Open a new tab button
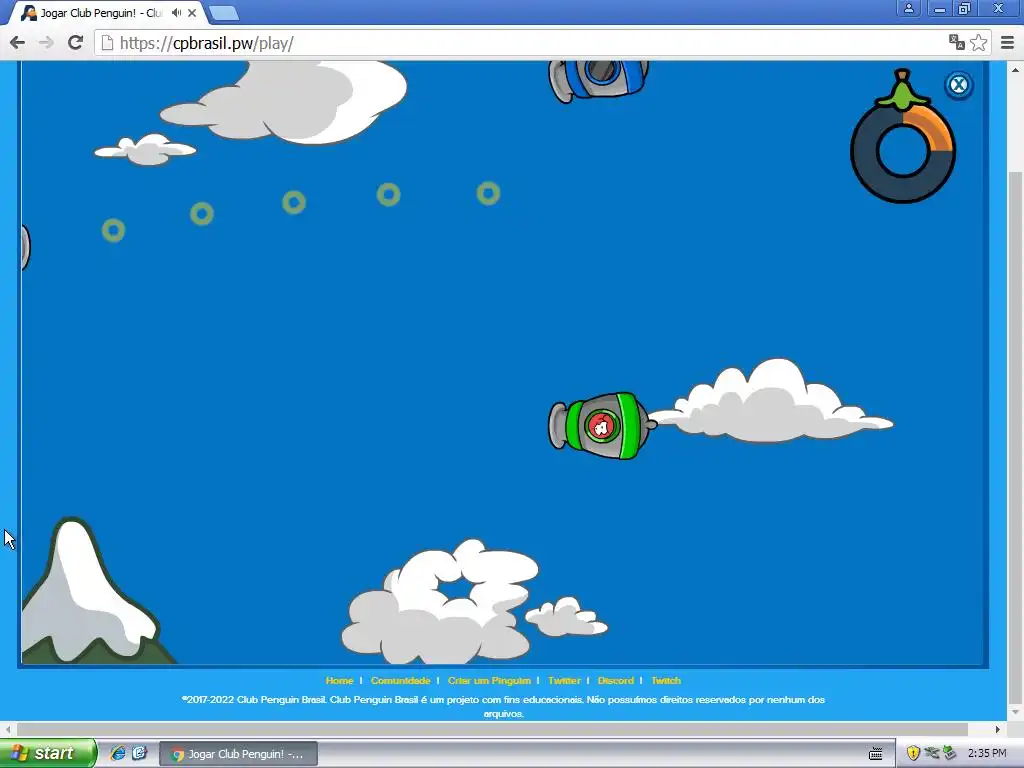The image size is (1024, 768). [224, 13]
